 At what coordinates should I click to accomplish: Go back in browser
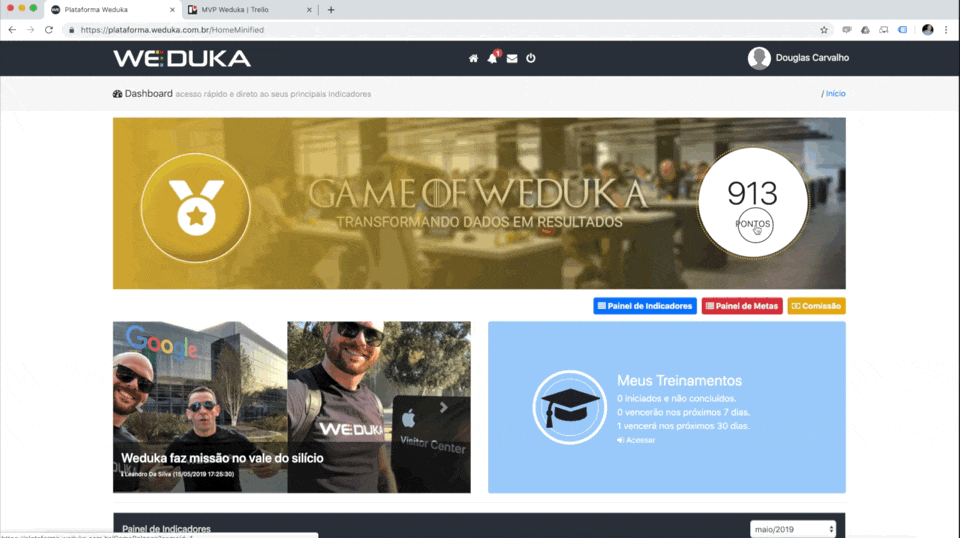click(12, 29)
